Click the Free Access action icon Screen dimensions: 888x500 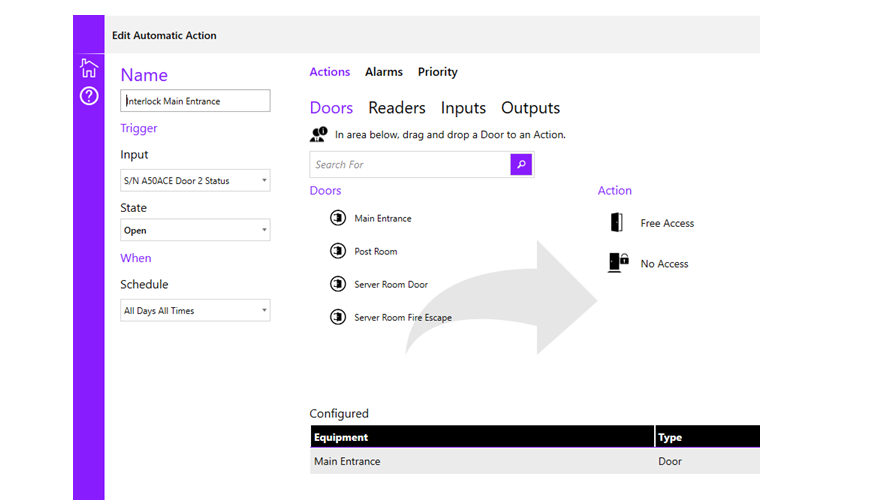[617, 223]
